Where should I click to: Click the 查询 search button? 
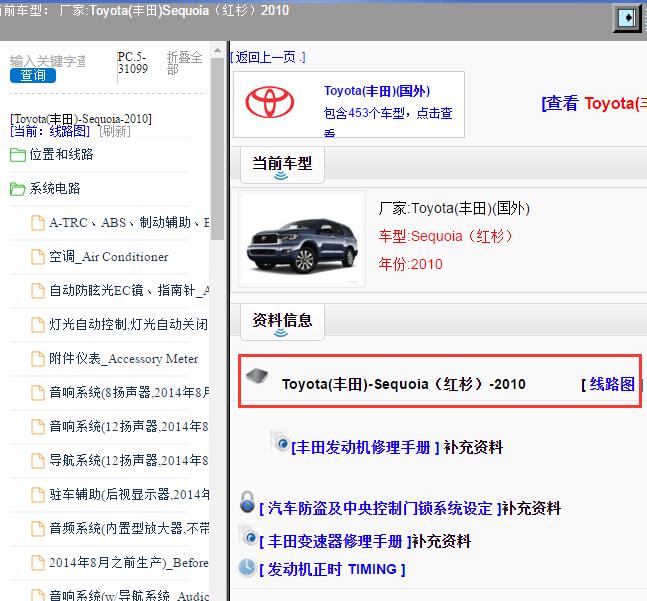coord(33,75)
